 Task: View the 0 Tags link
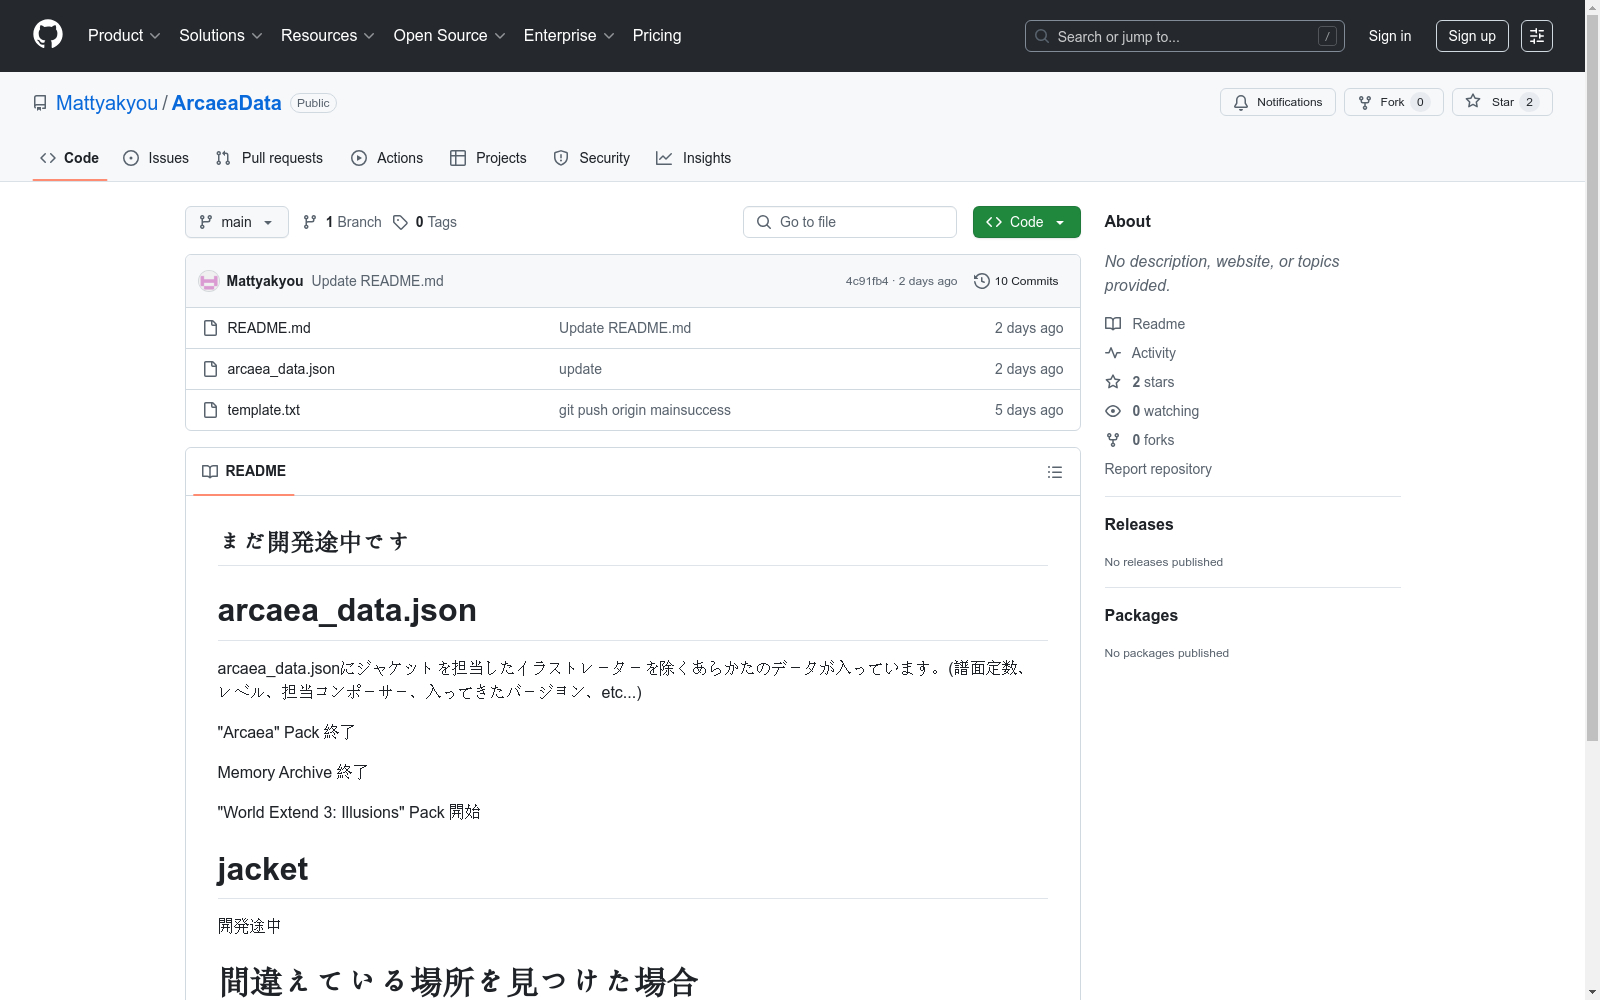425,222
